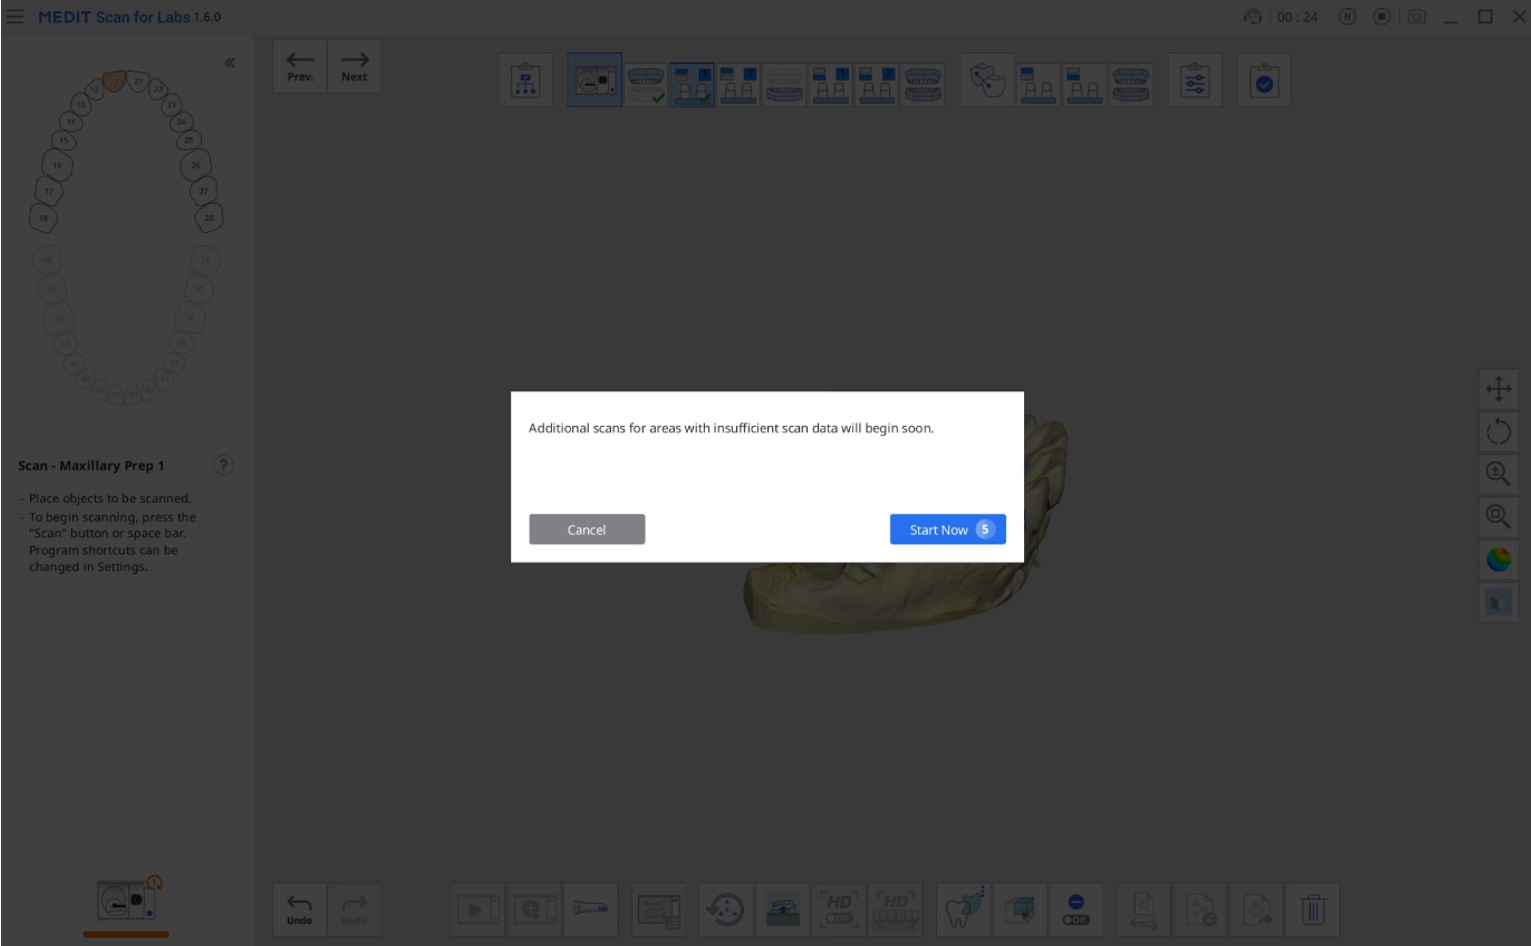Viewport: 1531px width, 946px height.
Task: Click the support headset icon in title bar
Action: tap(1252, 17)
